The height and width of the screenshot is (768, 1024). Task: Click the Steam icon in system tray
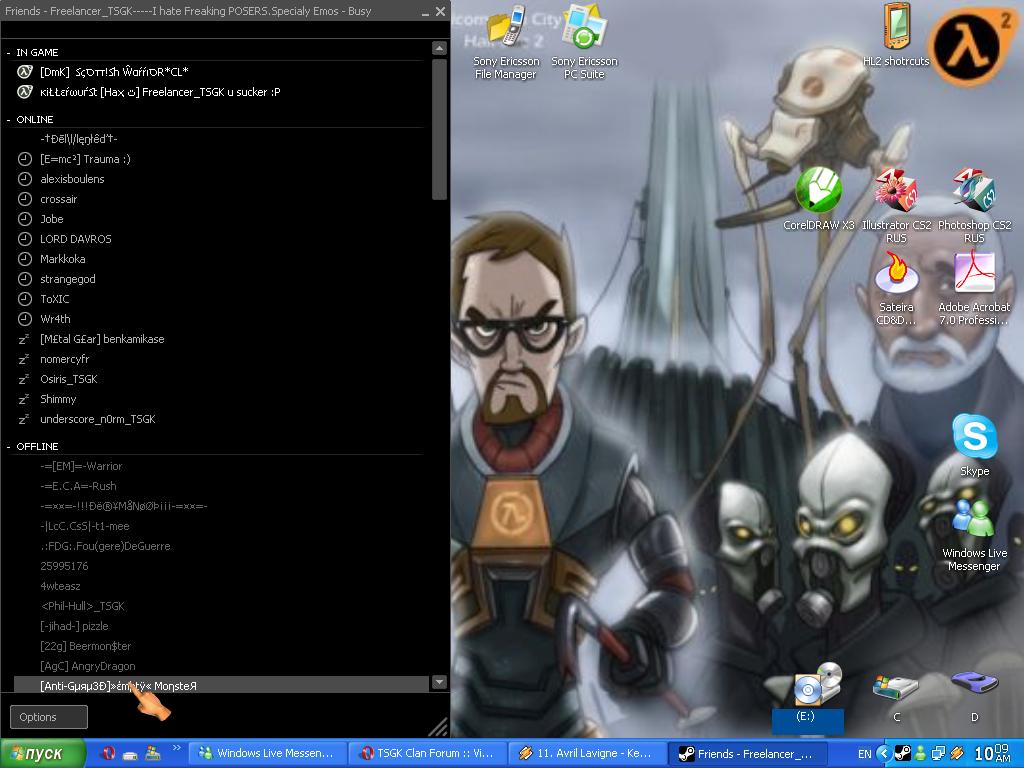click(902, 753)
